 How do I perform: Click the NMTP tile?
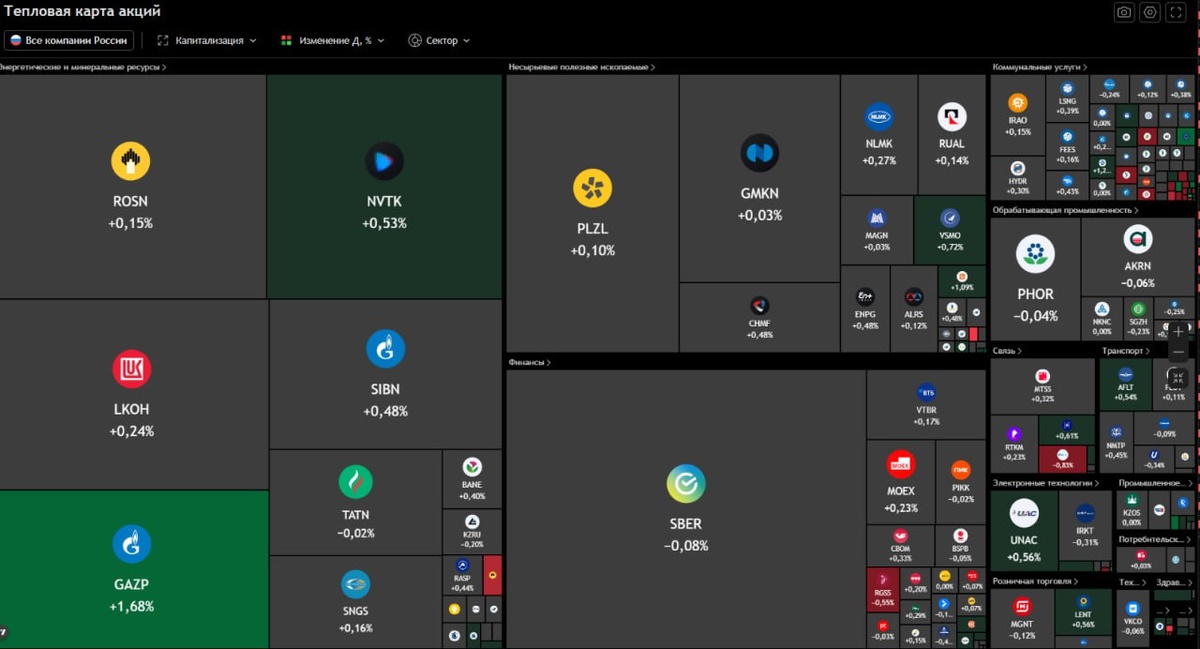1117,444
